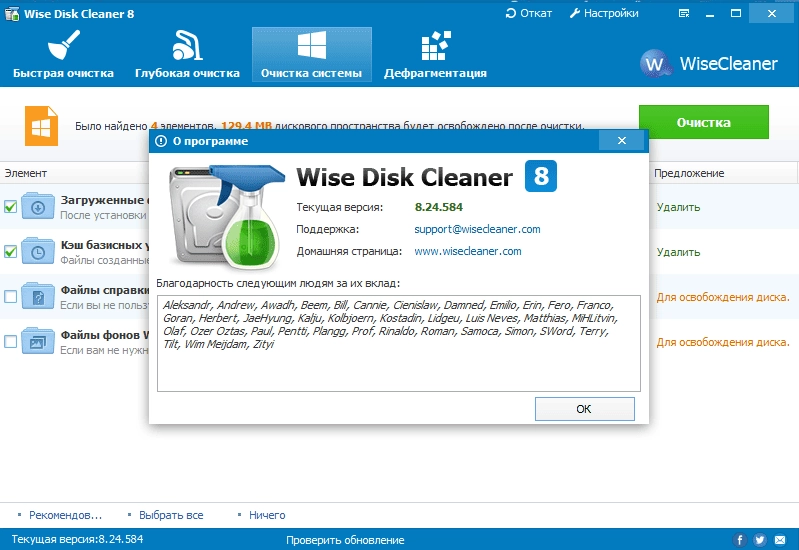The height and width of the screenshot is (550, 799).
Task: Click the Предложение column header
Action: click(689, 173)
